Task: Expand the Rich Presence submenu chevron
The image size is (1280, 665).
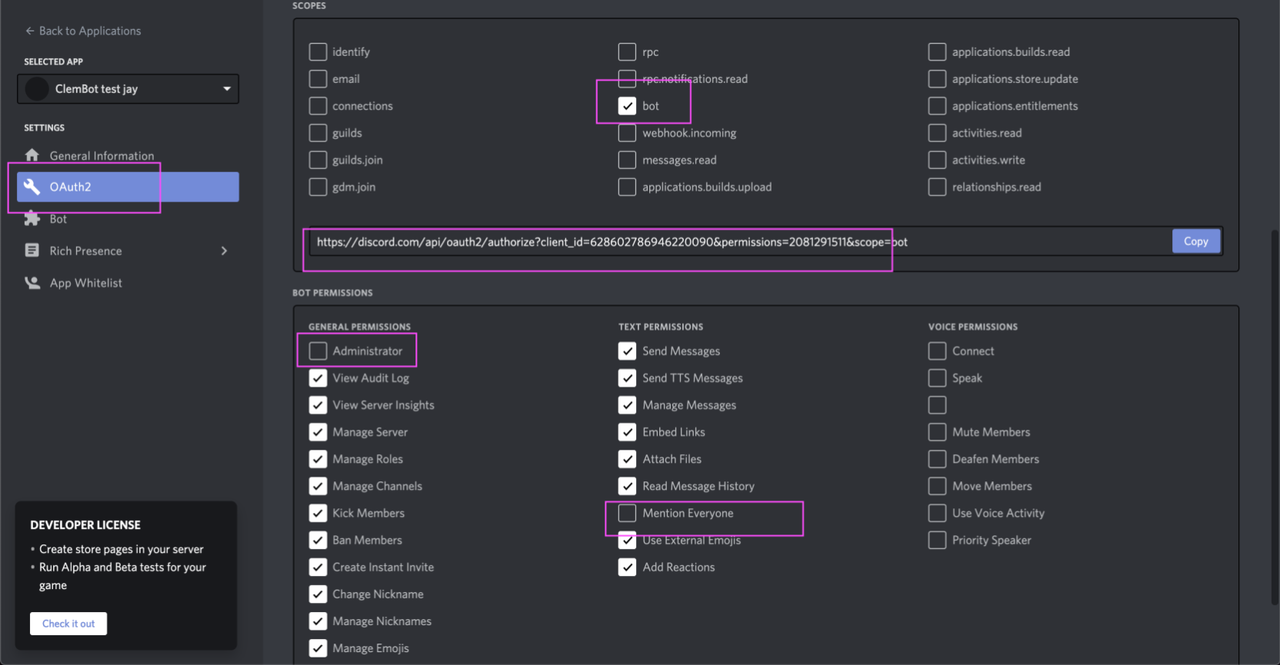Action: coord(224,251)
